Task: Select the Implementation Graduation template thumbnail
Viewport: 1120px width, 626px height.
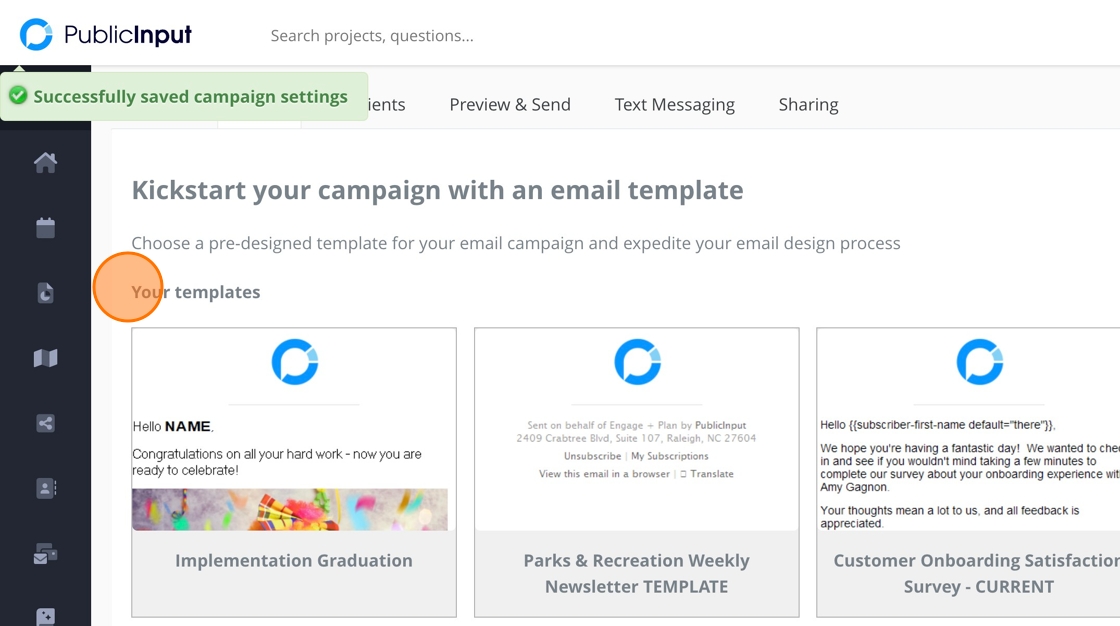Action: (294, 430)
